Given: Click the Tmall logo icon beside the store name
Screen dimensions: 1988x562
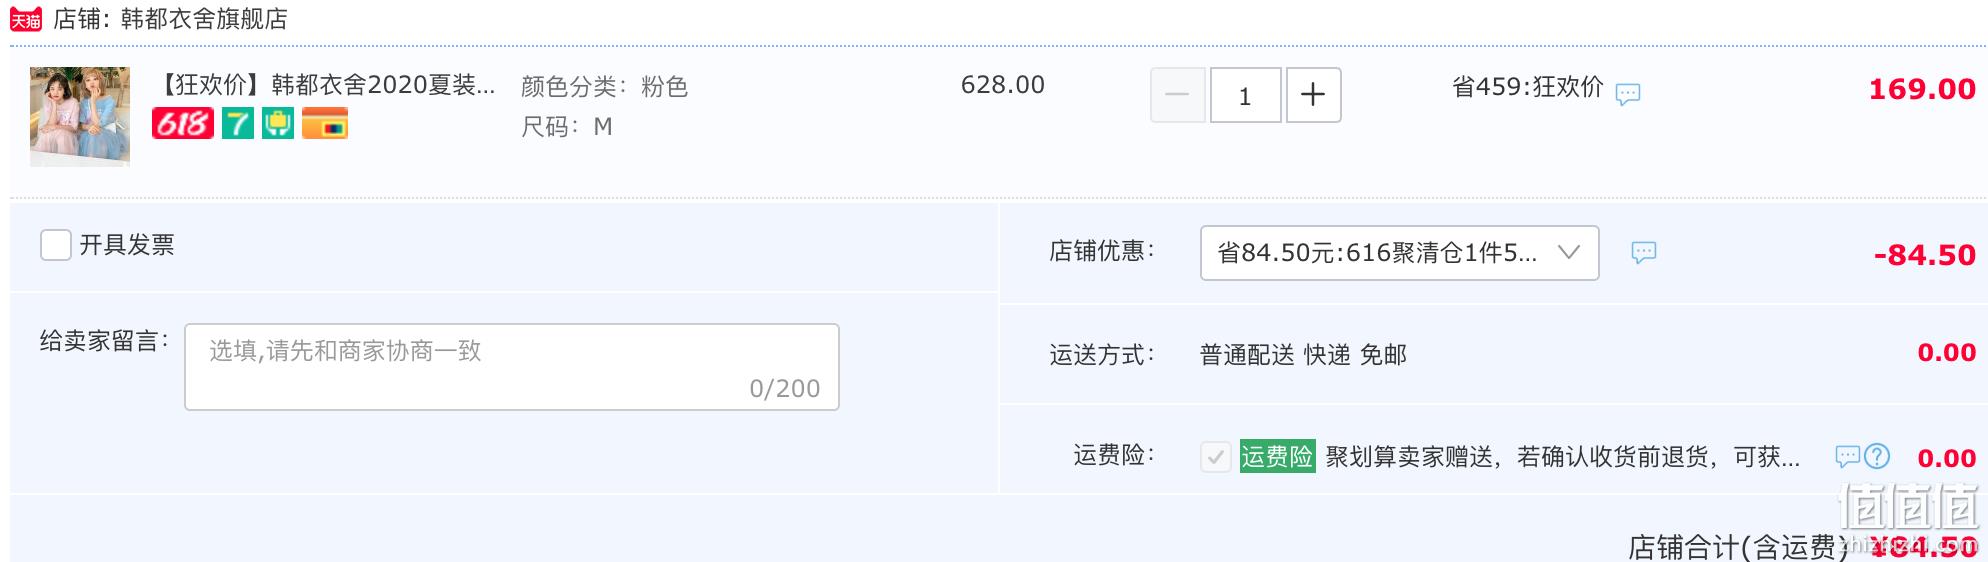Looking at the screenshot, I should coord(26,20).
